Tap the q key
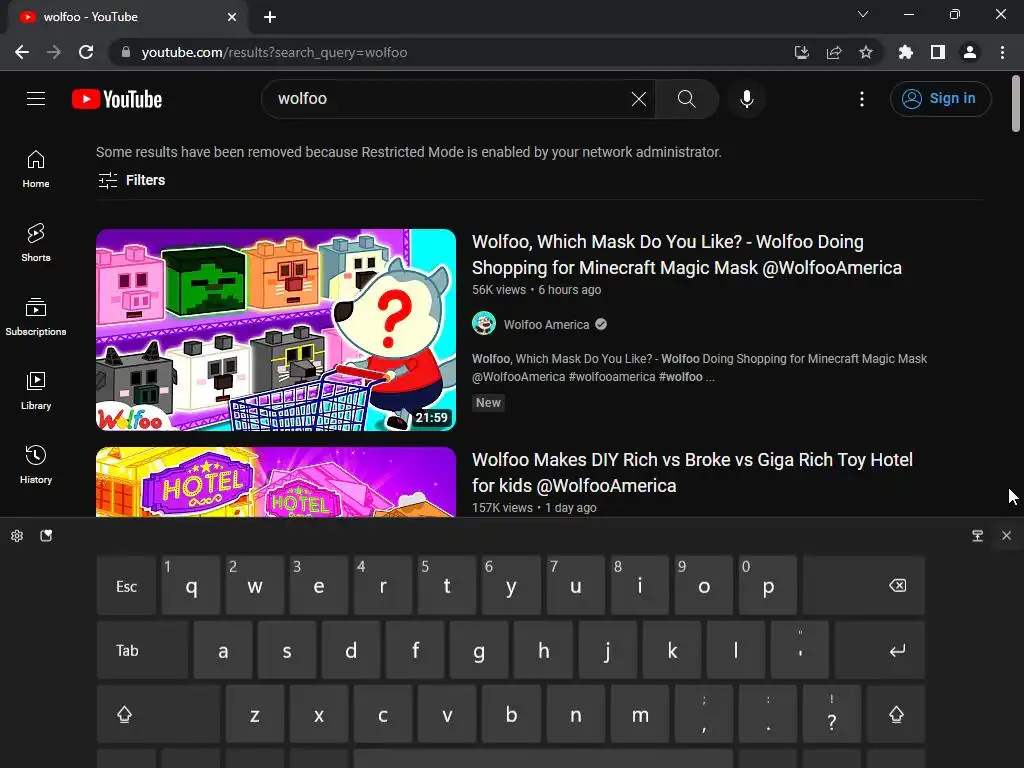The image size is (1024, 768). tap(191, 586)
